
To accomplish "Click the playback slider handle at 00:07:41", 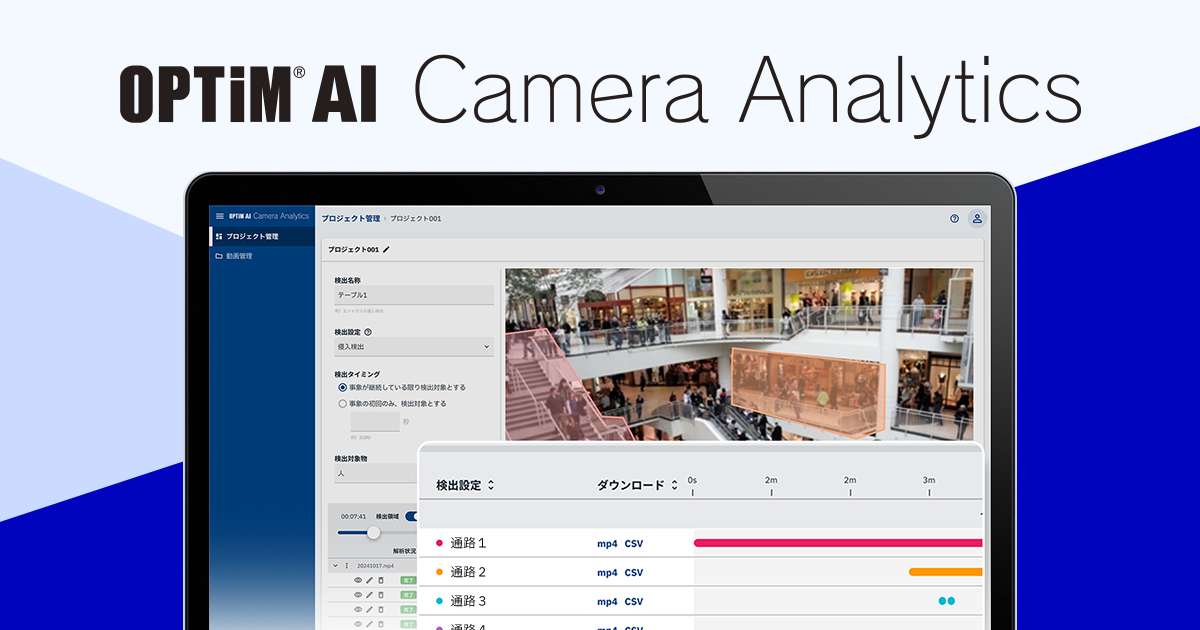I will coord(374,533).
